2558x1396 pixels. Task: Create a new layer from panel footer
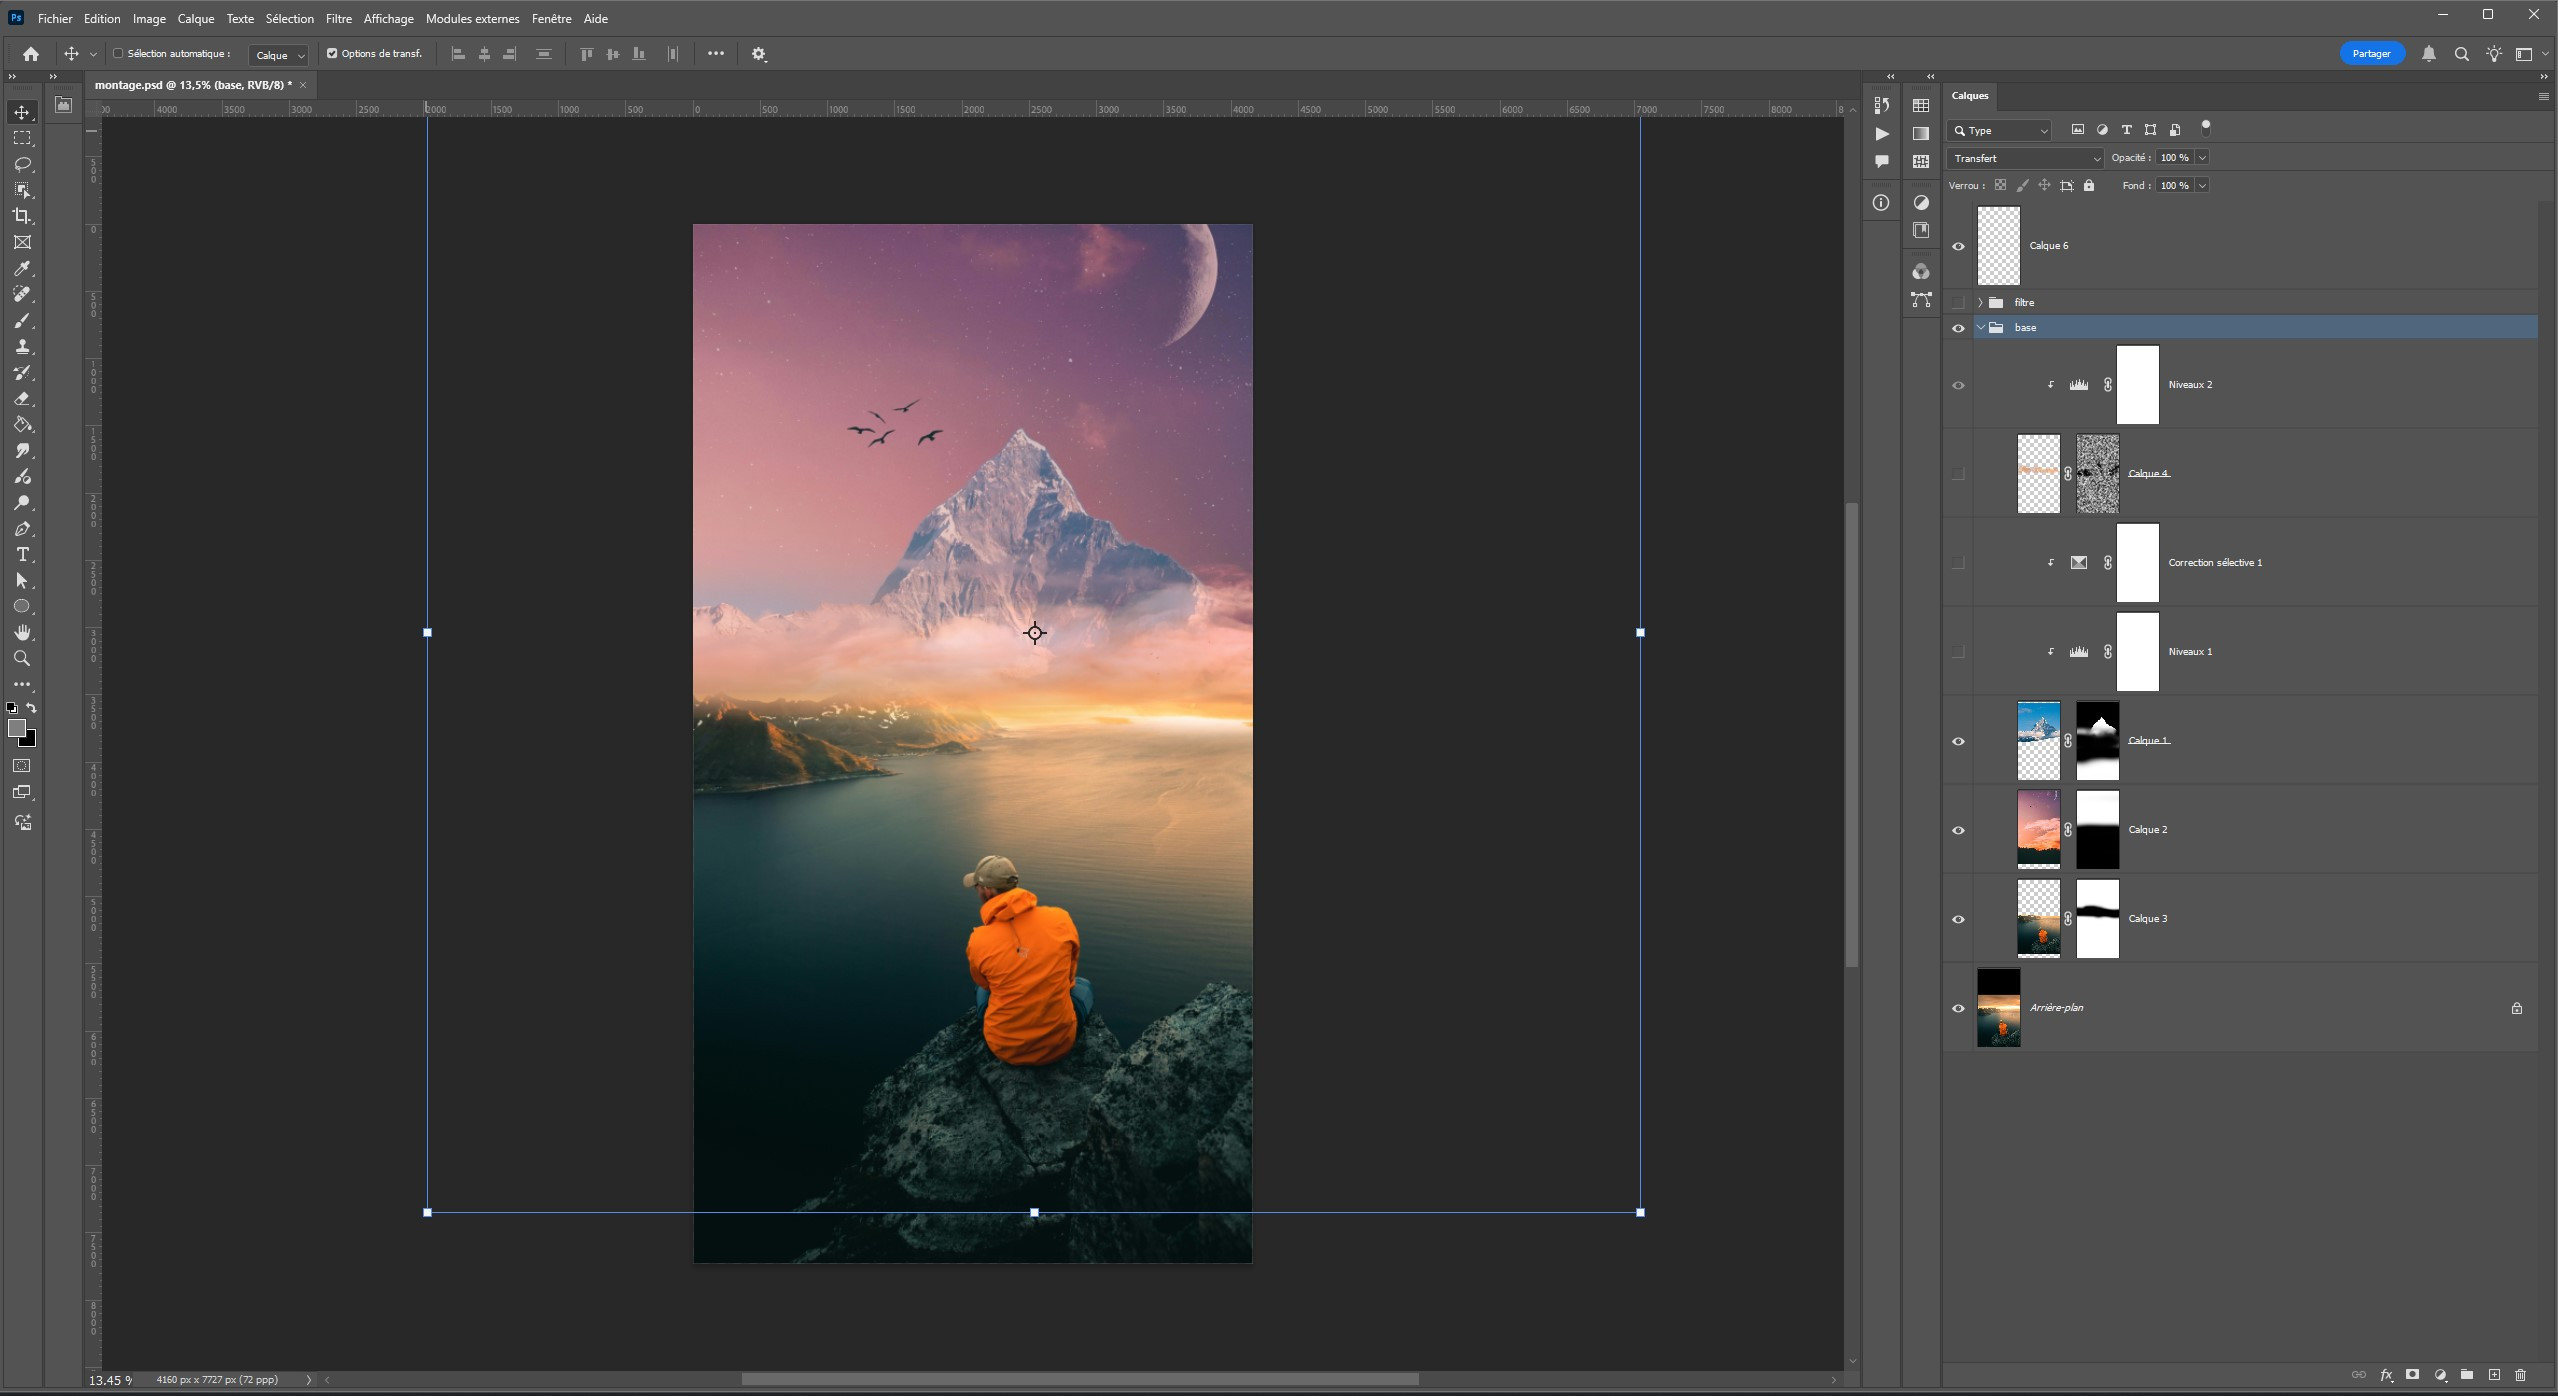2494,1375
